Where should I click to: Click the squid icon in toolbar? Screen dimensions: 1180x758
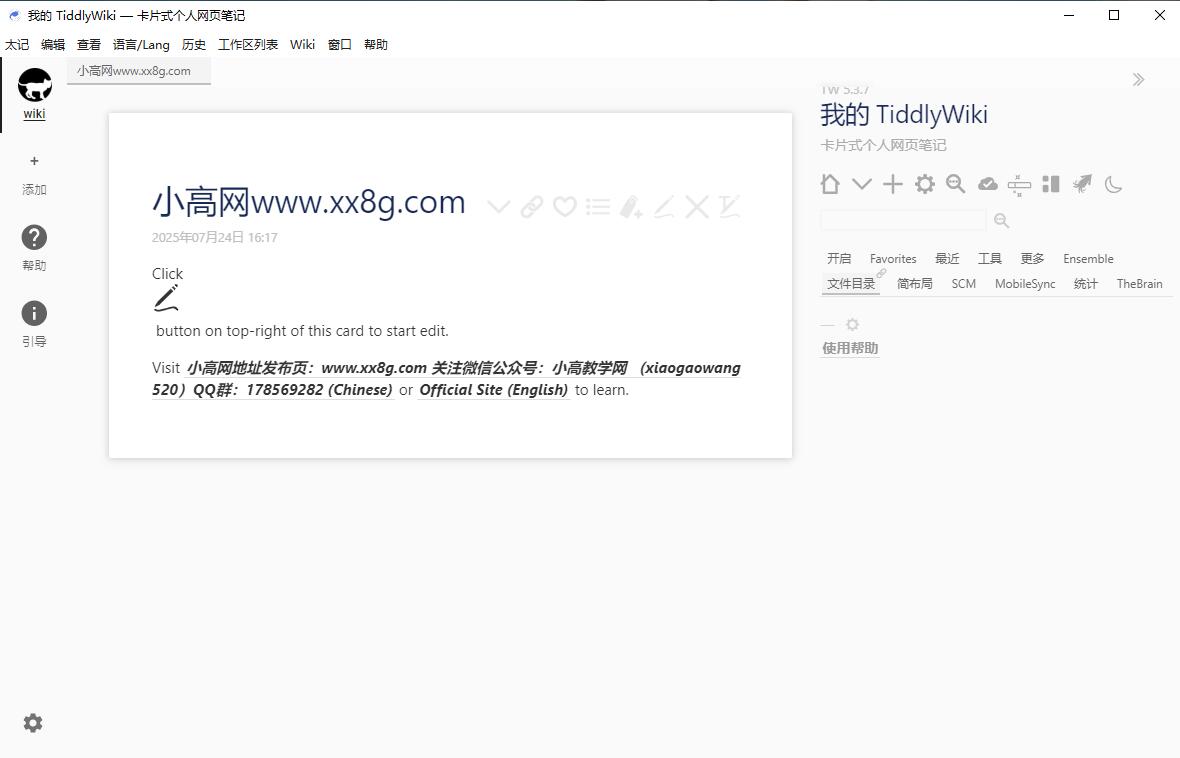tap(1082, 184)
